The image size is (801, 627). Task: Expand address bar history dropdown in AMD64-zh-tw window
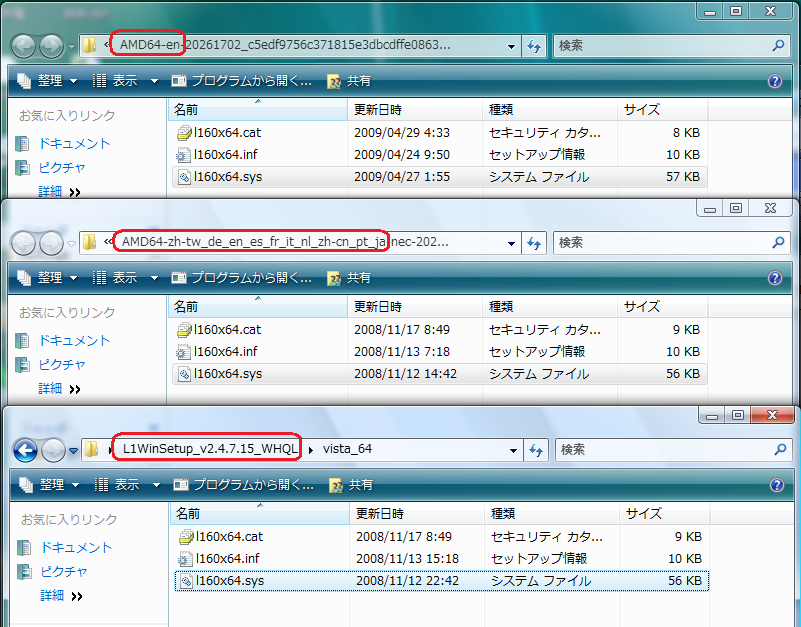click(511, 243)
